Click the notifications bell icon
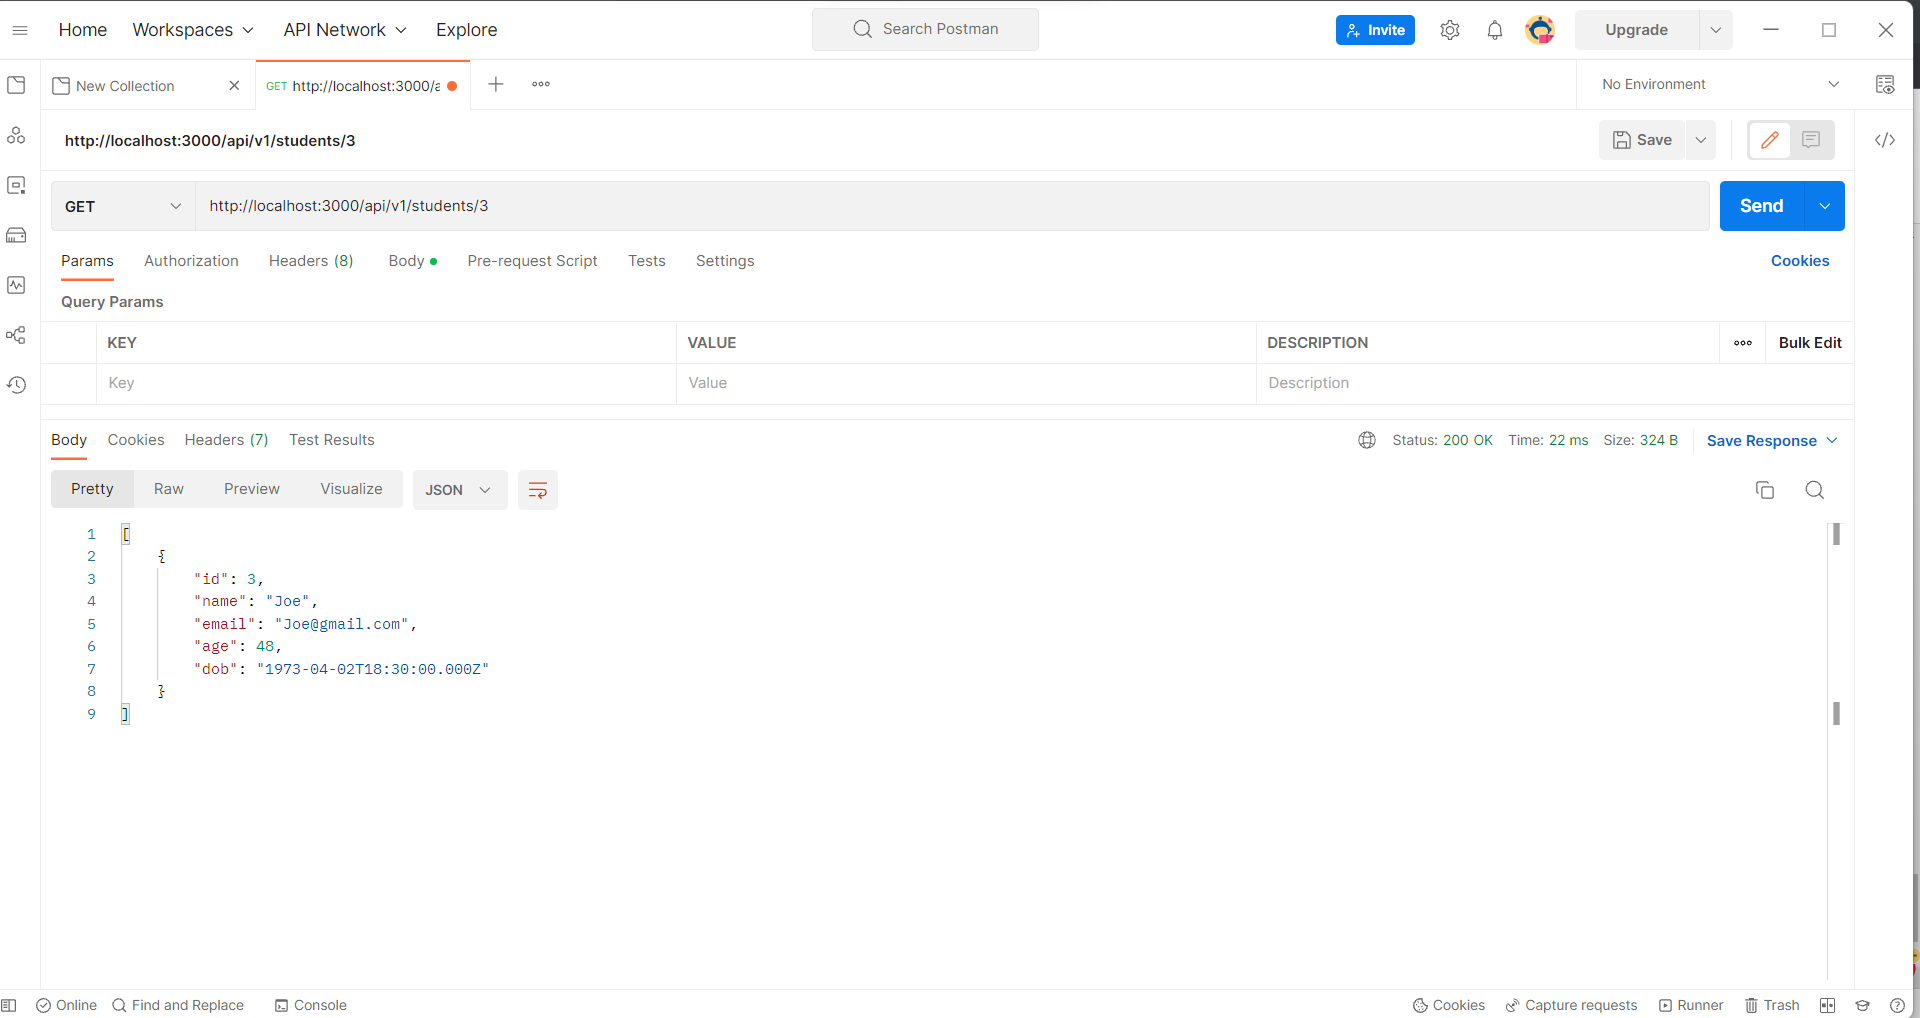Screen dimensions: 1920x1018 (1494, 30)
